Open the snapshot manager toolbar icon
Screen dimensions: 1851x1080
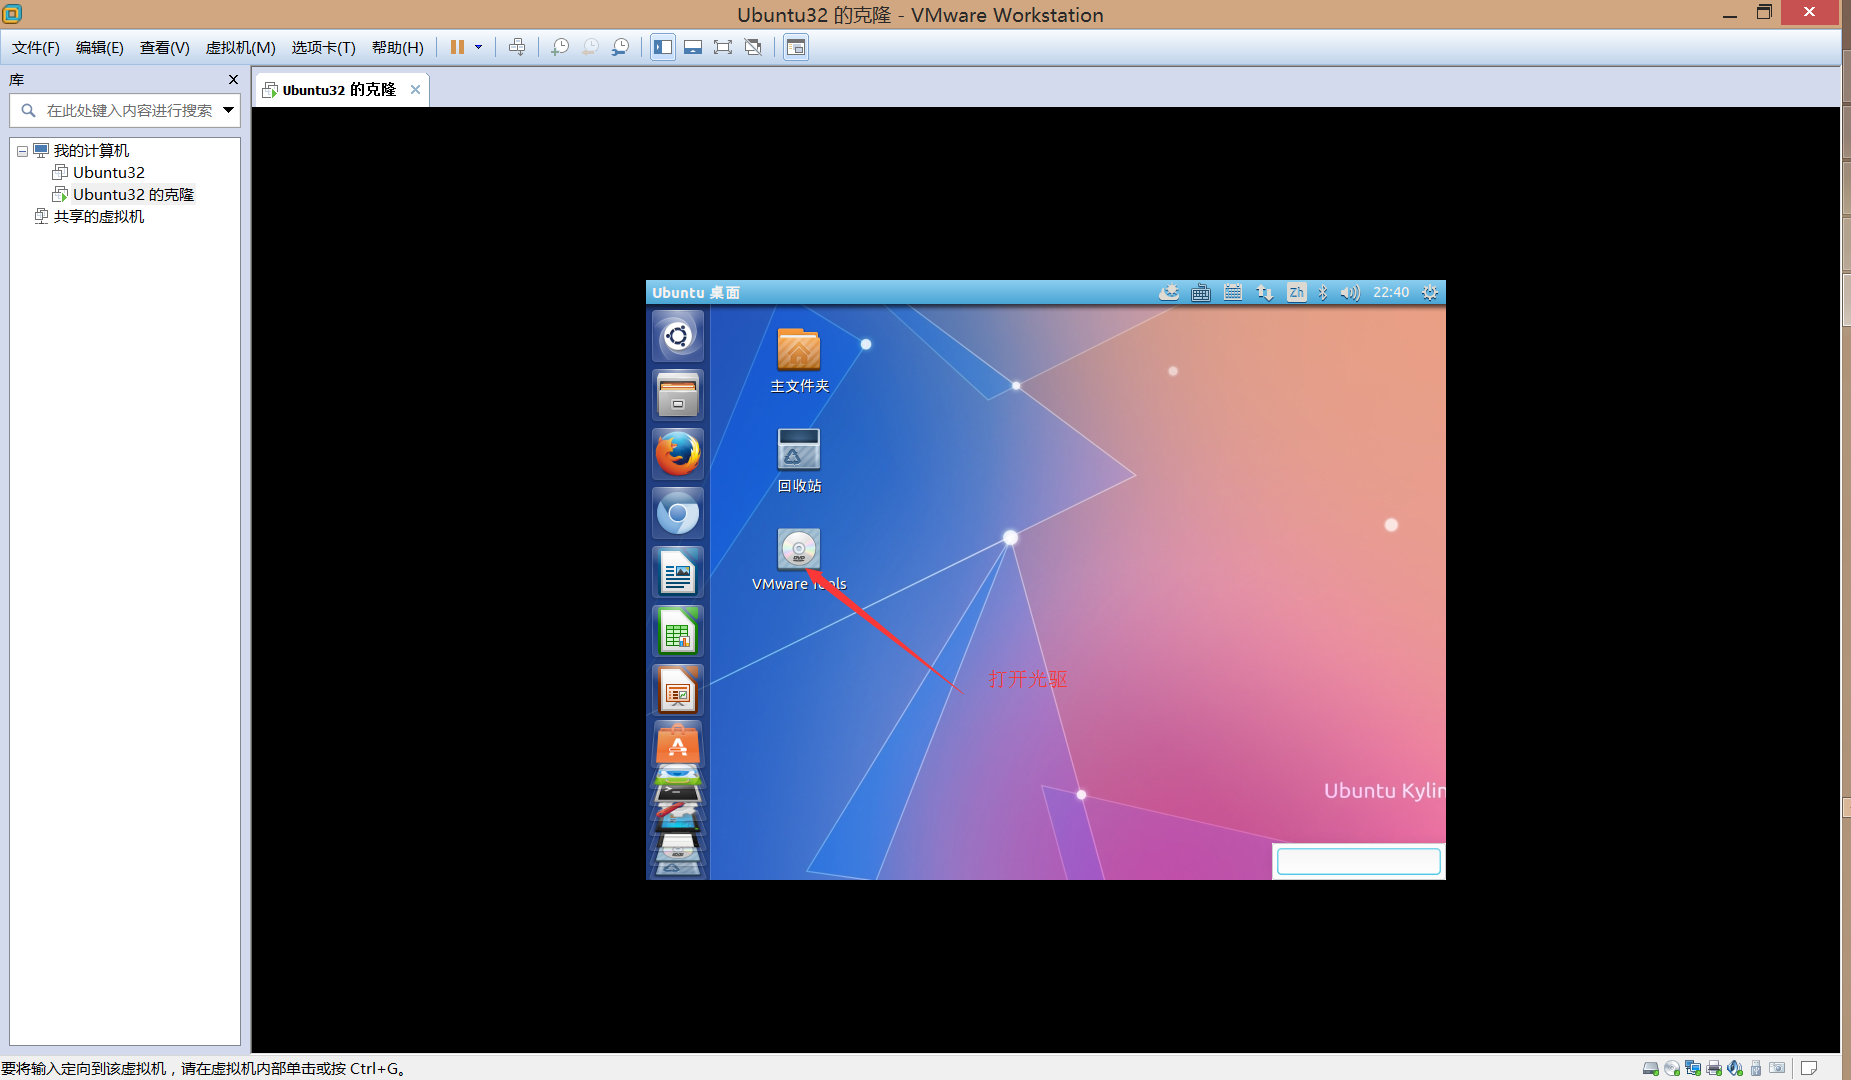click(x=620, y=47)
